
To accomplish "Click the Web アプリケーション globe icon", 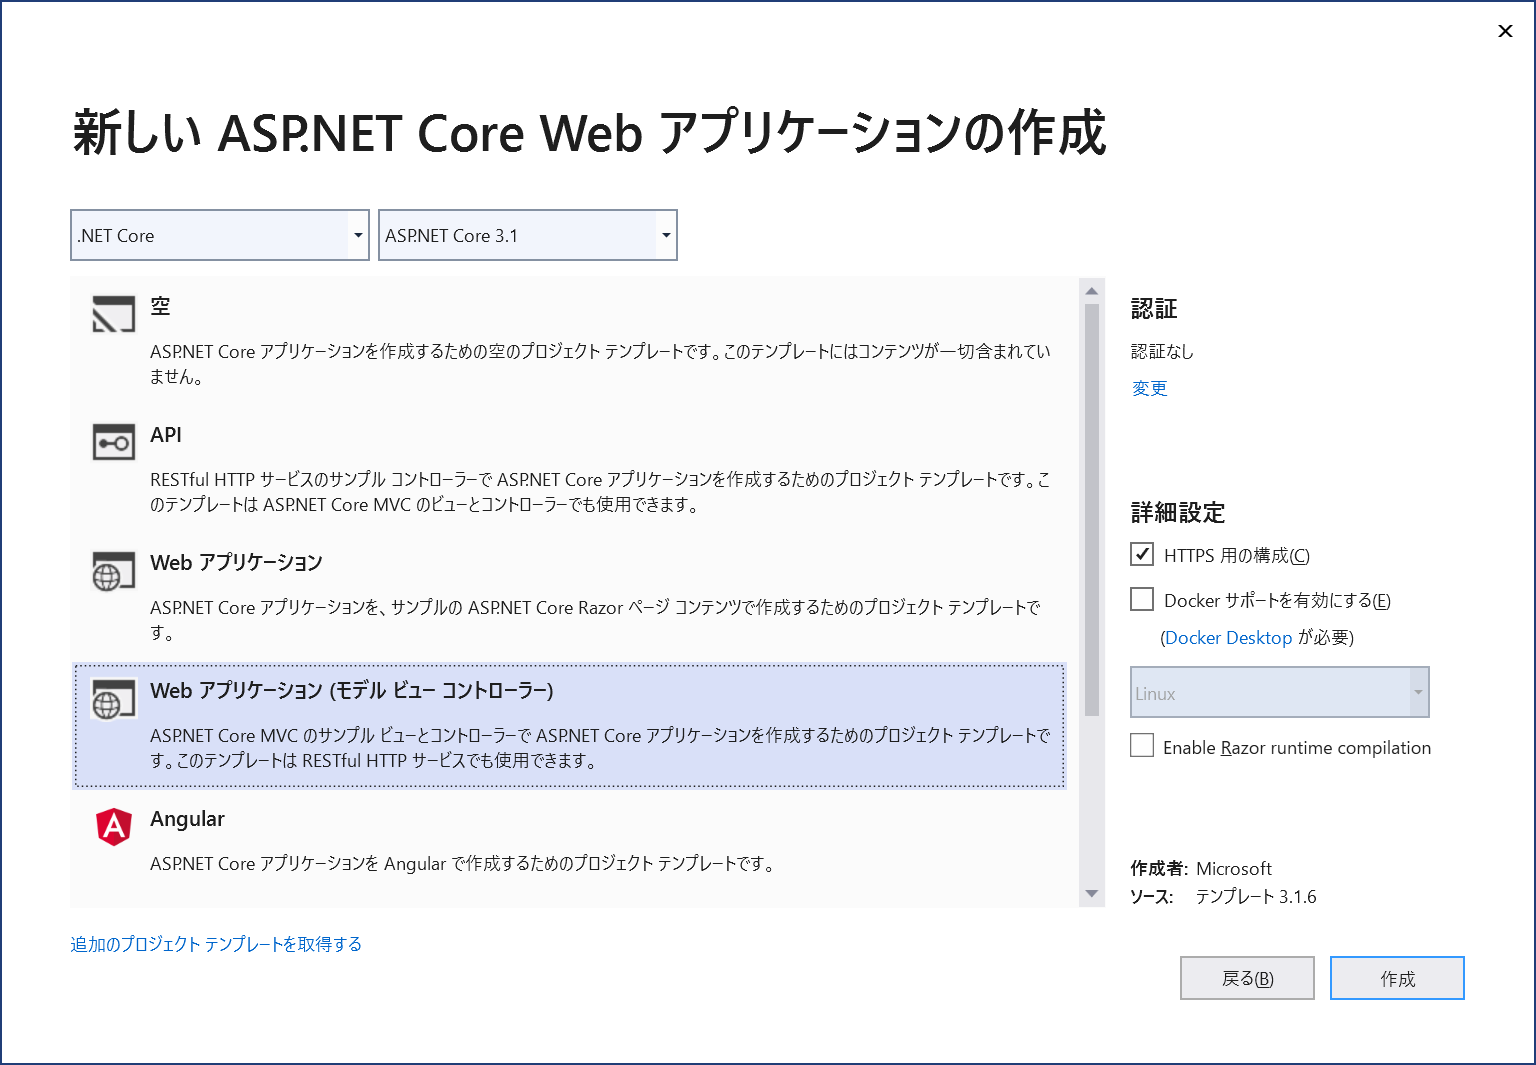I will pos(113,571).
